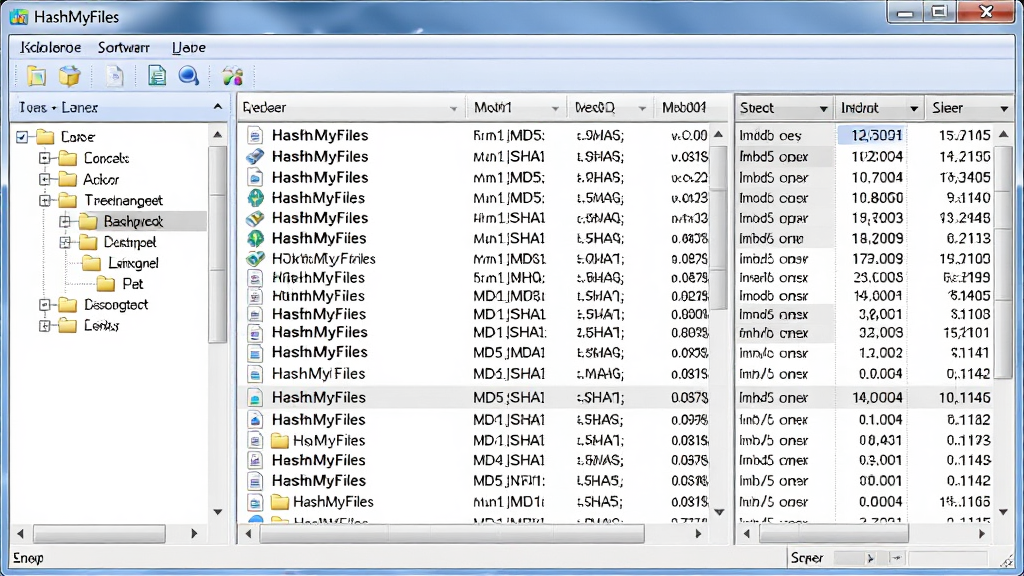Image resolution: width=1024 pixels, height=576 pixels.
Task: Click the HashMyFiles app icon in title bar
Action: 19,16
